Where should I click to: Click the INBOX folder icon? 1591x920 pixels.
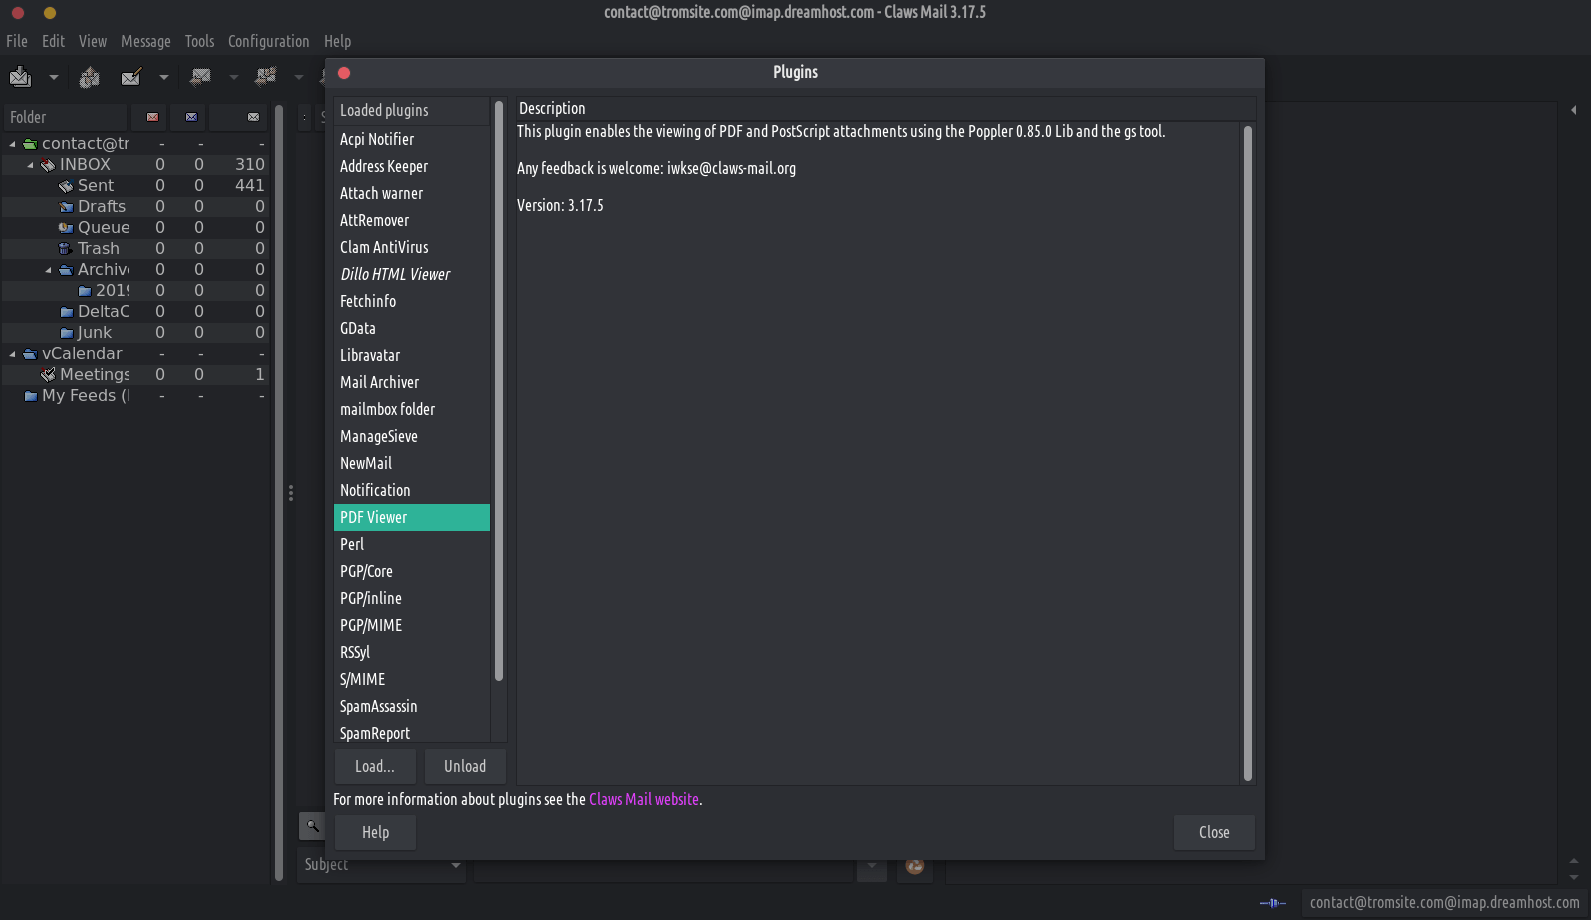(48, 165)
